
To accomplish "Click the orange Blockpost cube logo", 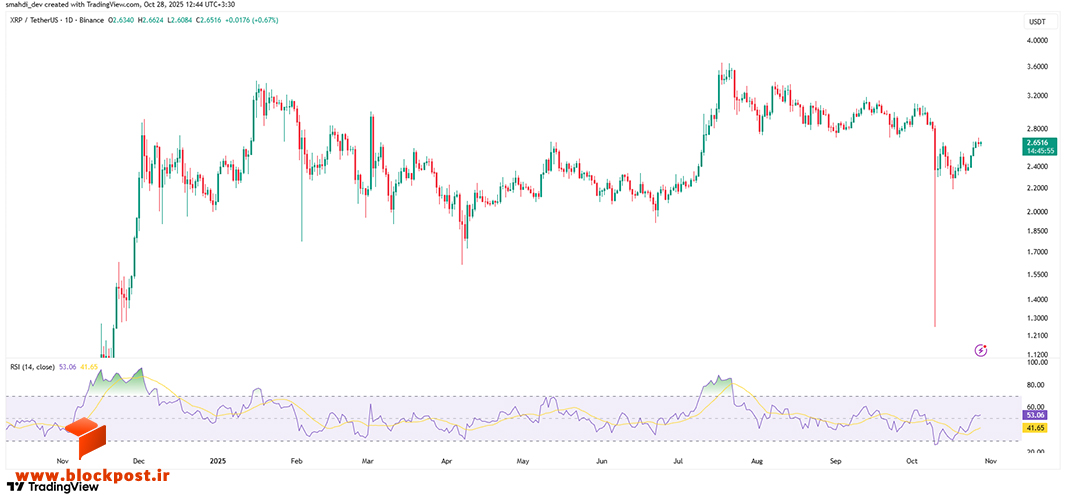I will click(86, 439).
